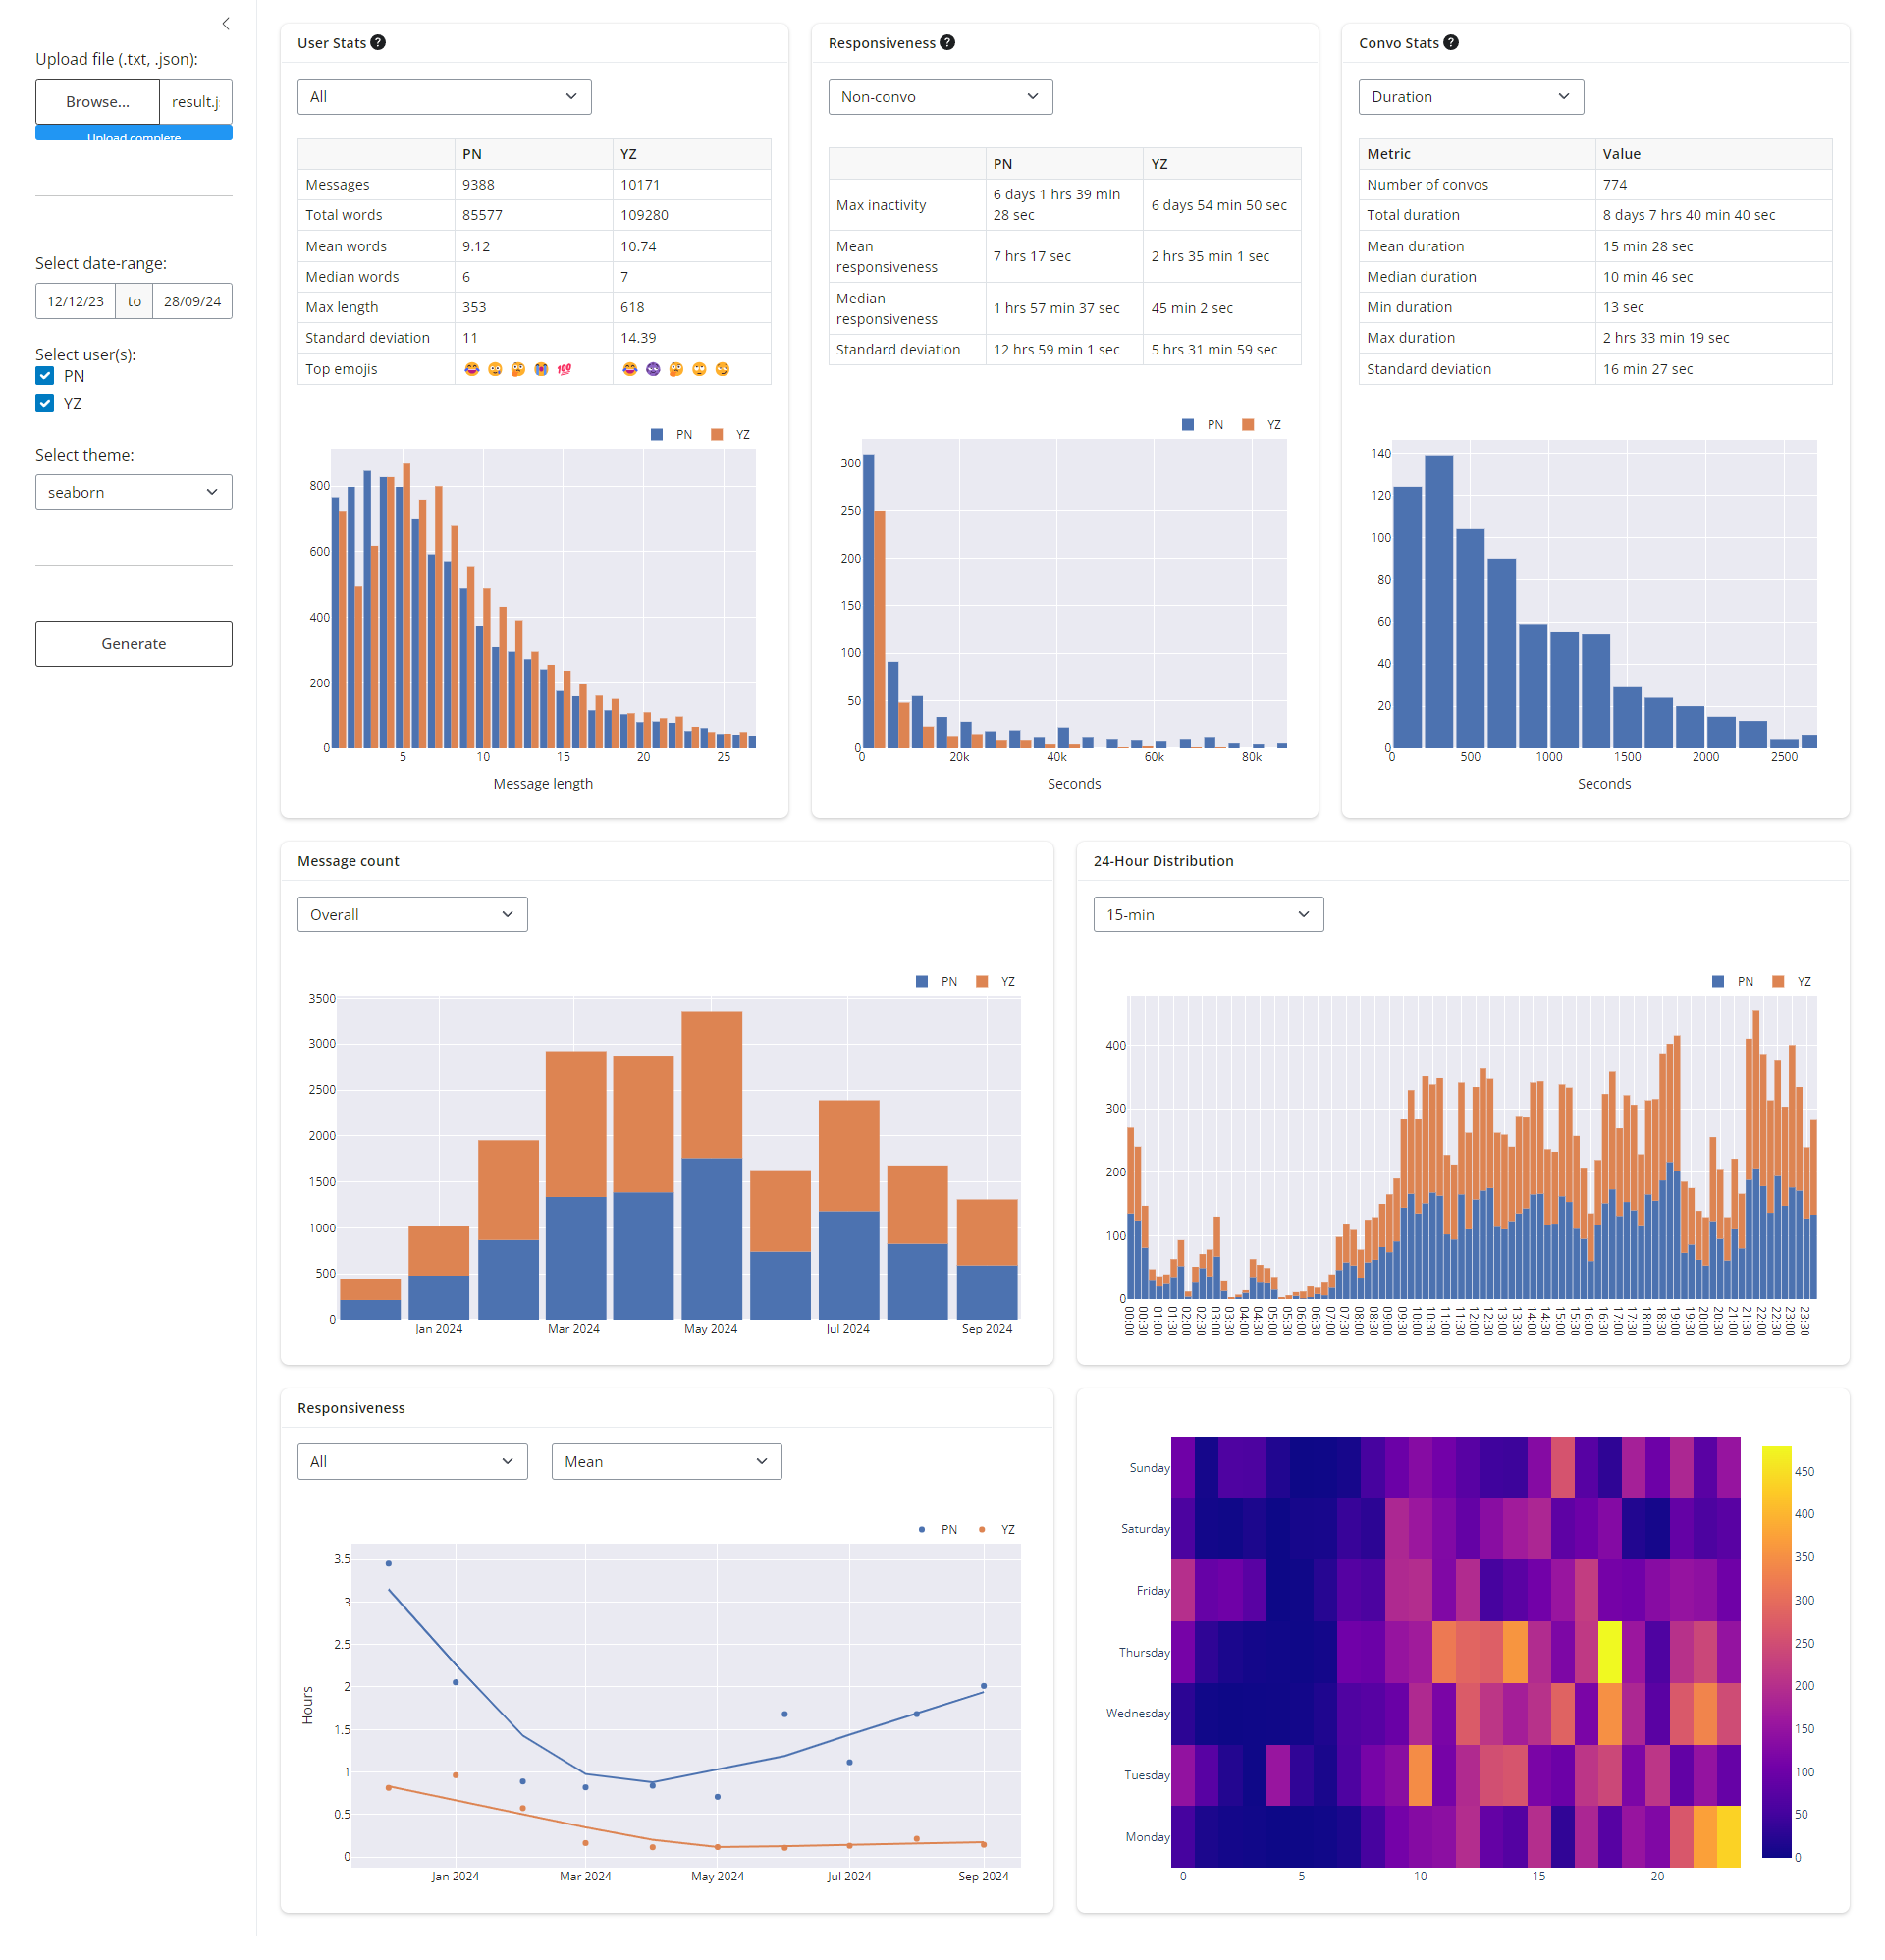The height and width of the screenshot is (1960, 1885).
Task: Open the Duration convo stats dropdown
Action: pyautogui.click(x=1471, y=97)
